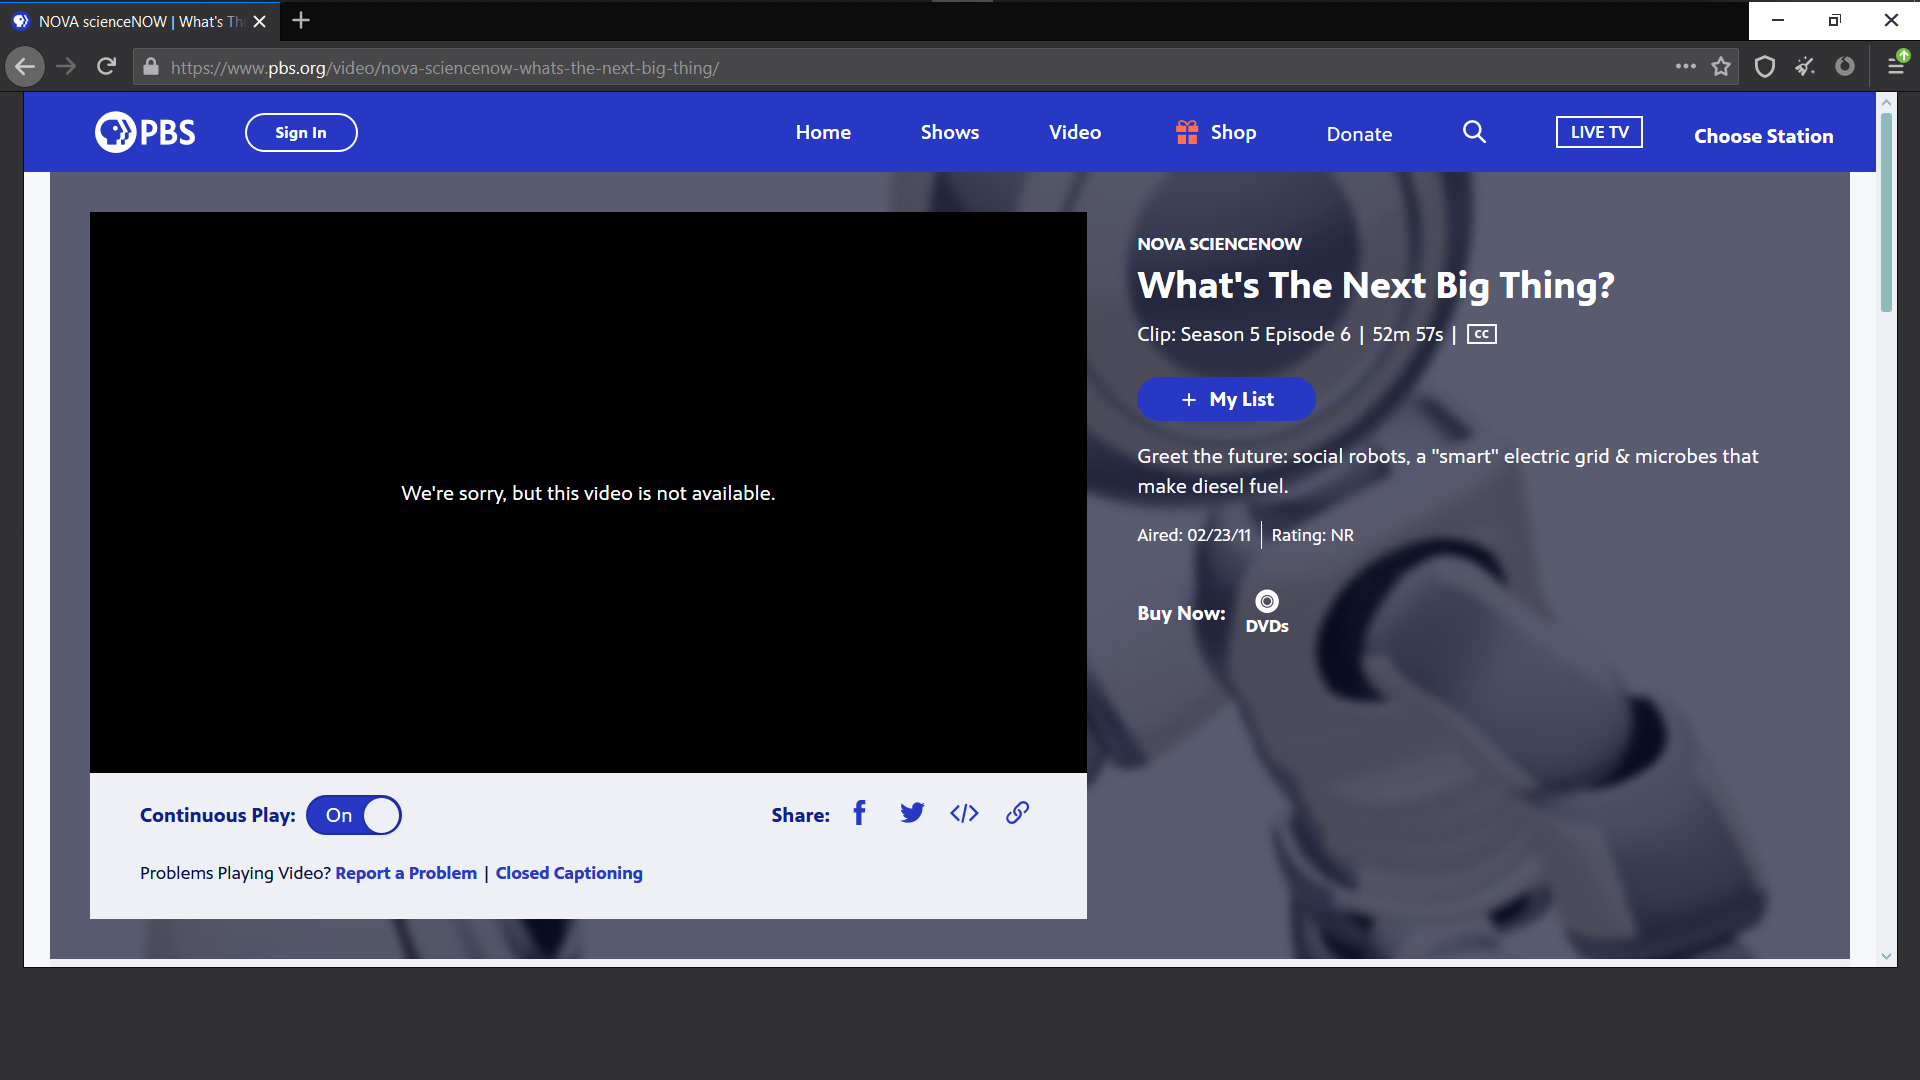
Task: Click the NOVA SCIENCENOW show link
Action: tap(1219, 244)
